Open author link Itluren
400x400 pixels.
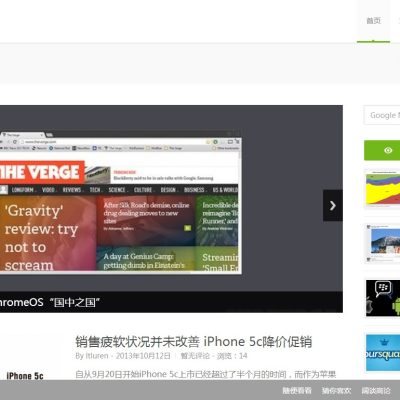97,356
